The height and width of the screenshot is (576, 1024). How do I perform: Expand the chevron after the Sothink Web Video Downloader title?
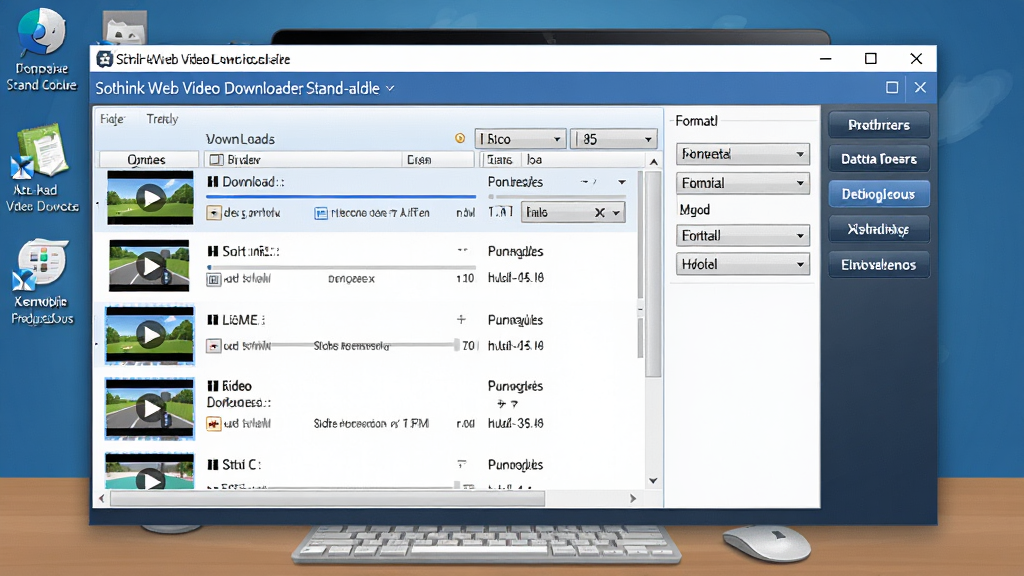point(390,88)
